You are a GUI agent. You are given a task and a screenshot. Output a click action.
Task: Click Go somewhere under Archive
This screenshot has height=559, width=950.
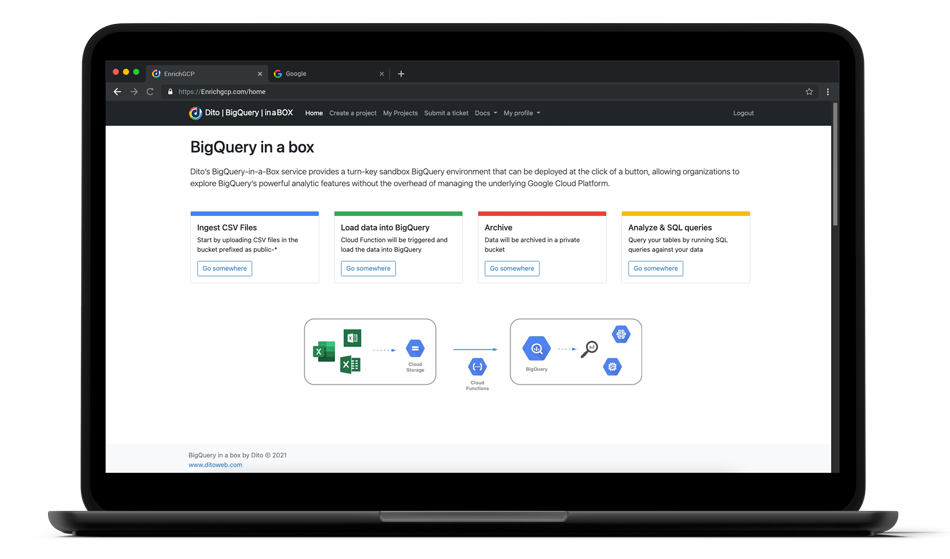[512, 268]
